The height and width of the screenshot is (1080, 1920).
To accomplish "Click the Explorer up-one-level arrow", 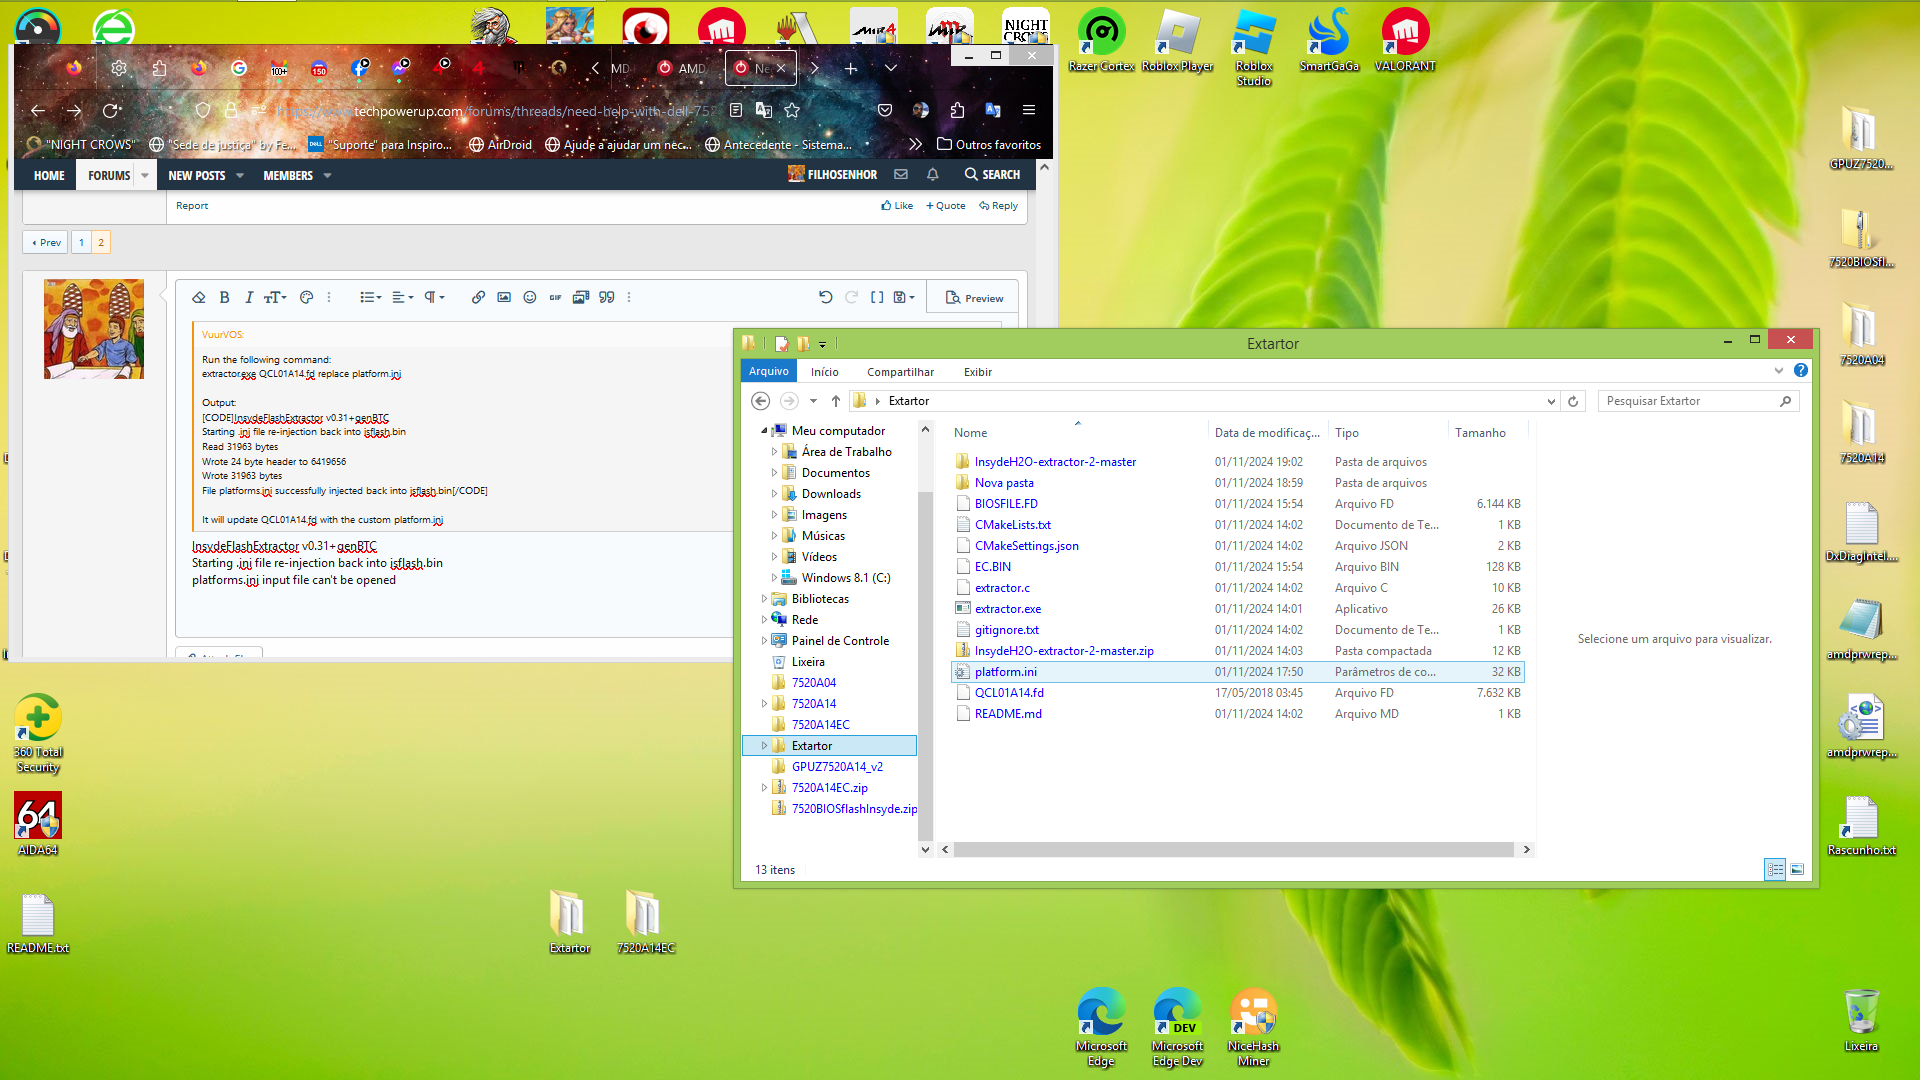I will (835, 401).
